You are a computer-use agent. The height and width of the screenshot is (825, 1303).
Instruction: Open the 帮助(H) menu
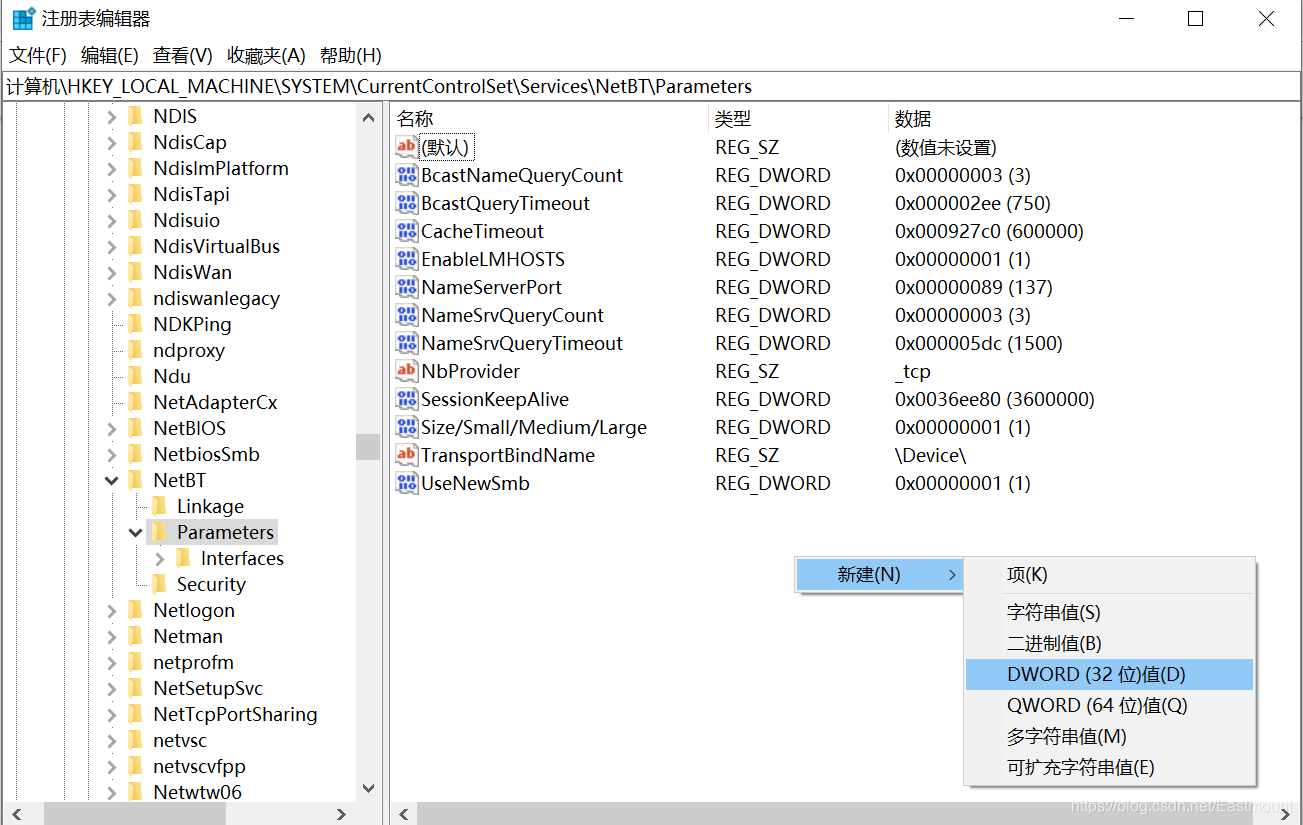pos(351,56)
